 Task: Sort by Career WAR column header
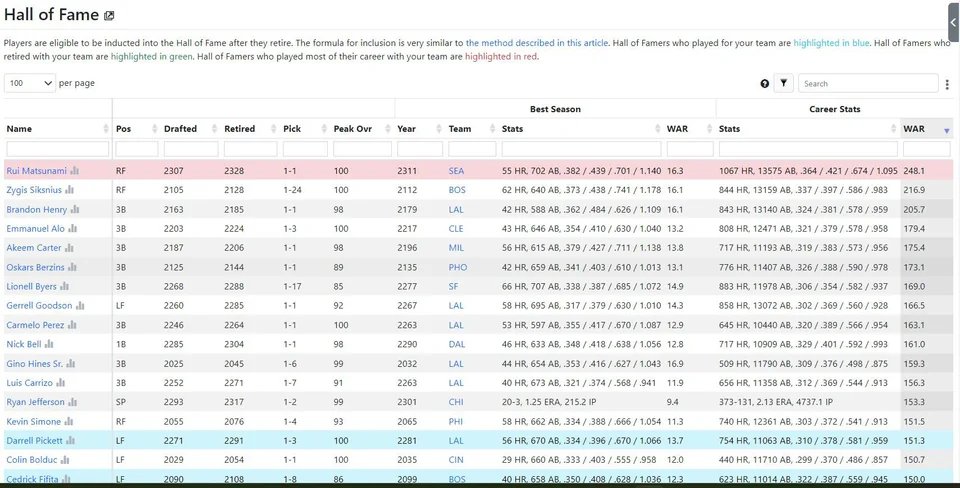pyautogui.click(x=927, y=129)
